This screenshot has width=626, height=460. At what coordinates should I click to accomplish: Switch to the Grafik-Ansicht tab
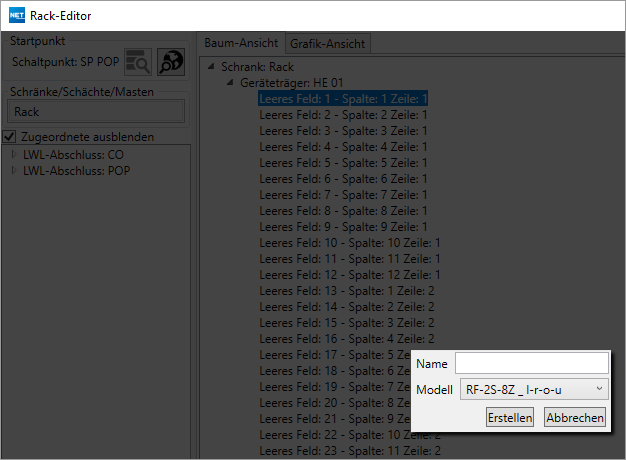[x=327, y=44]
